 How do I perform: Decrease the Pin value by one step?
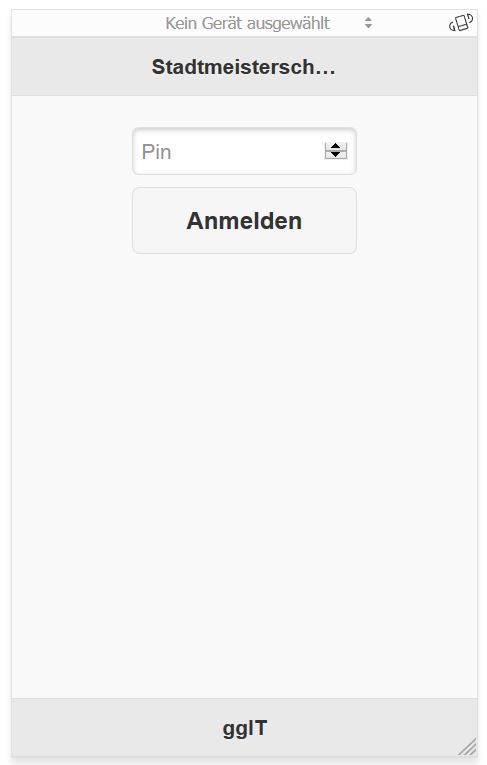(336, 155)
